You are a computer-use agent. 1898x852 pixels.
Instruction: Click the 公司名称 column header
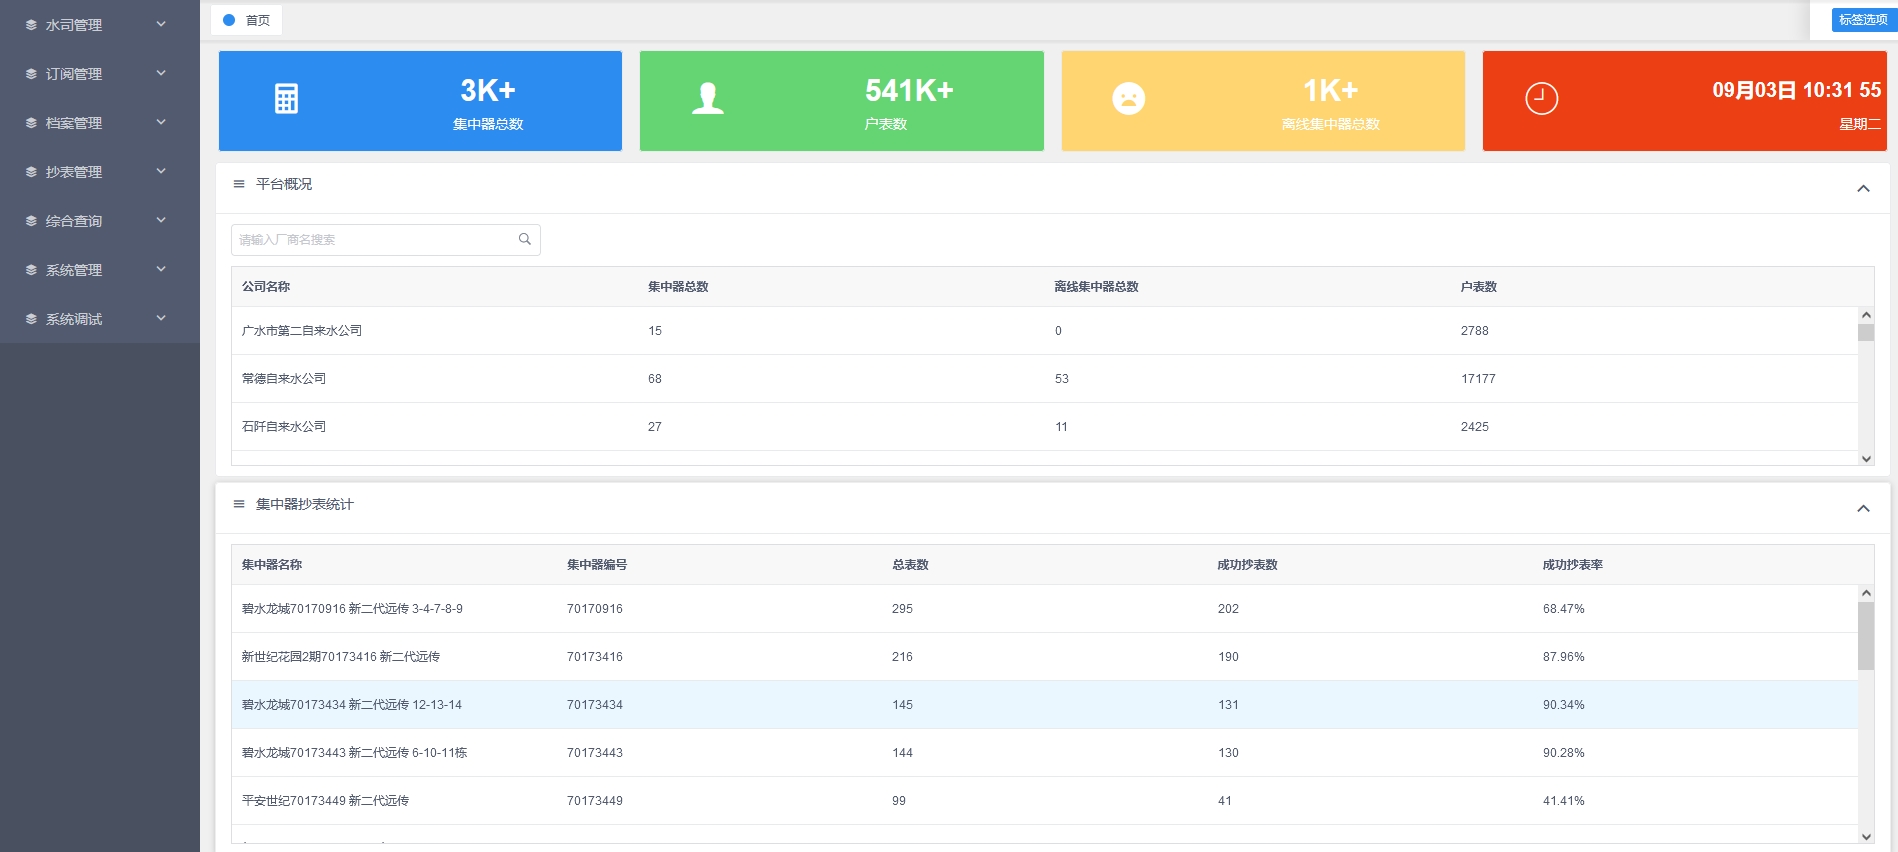click(266, 287)
